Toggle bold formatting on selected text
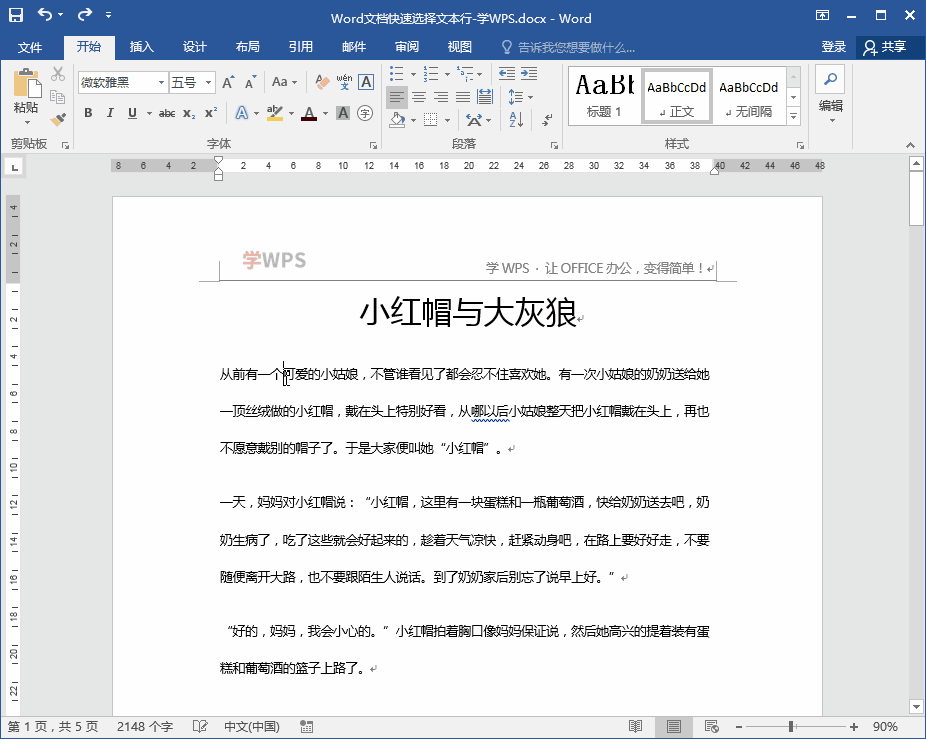926x739 pixels. pyautogui.click(x=89, y=112)
